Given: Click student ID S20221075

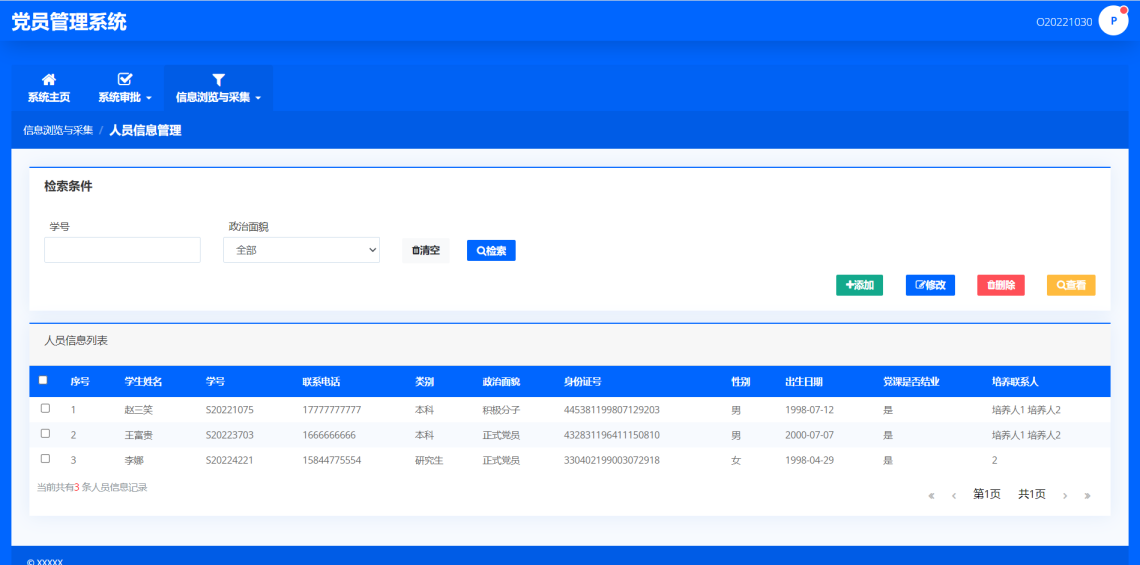Looking at the screenshot, I should [230, 410].
